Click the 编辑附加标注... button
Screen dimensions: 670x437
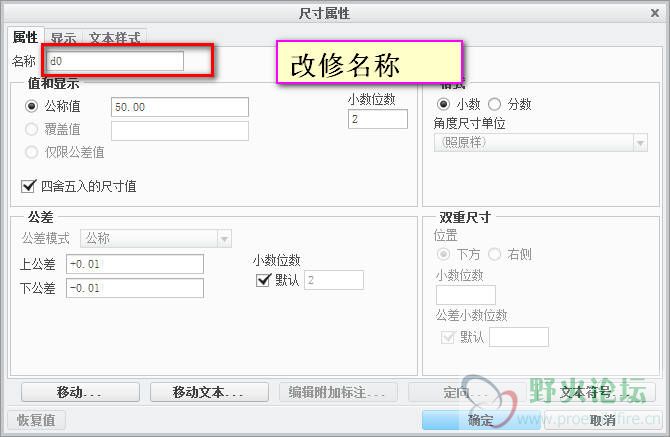[338, 392]
